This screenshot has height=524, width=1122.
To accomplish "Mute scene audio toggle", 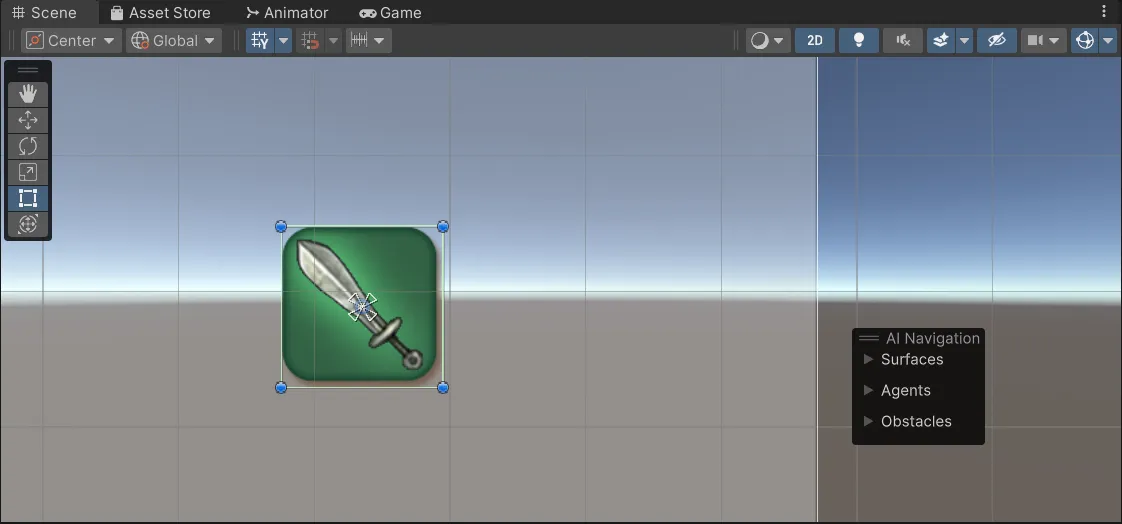I will pos(903,41).
